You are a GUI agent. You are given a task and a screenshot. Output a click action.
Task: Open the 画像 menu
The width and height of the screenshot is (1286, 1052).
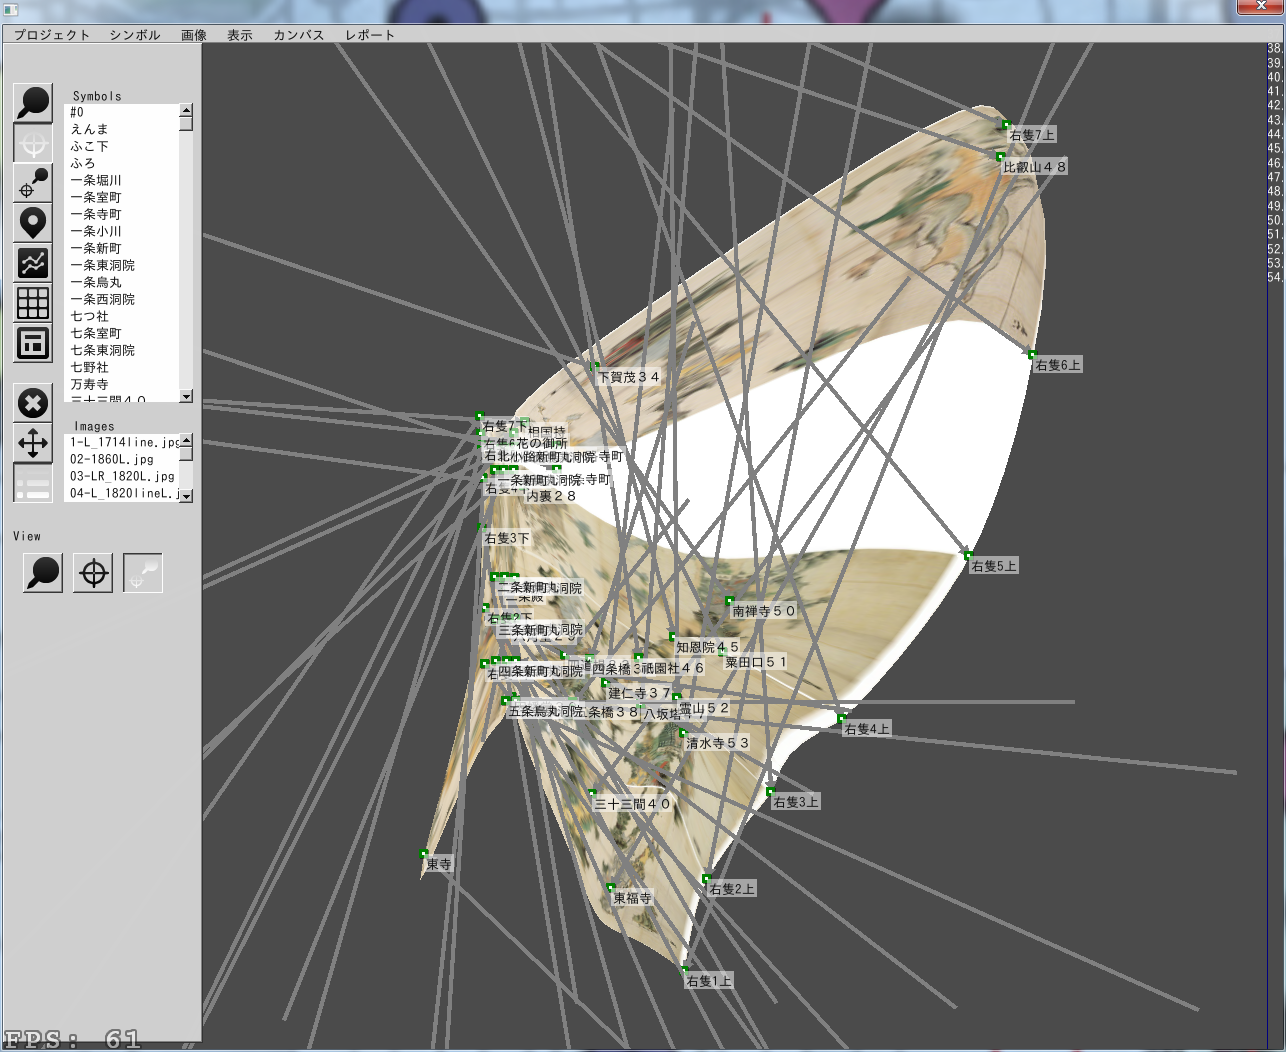(194, 35)
